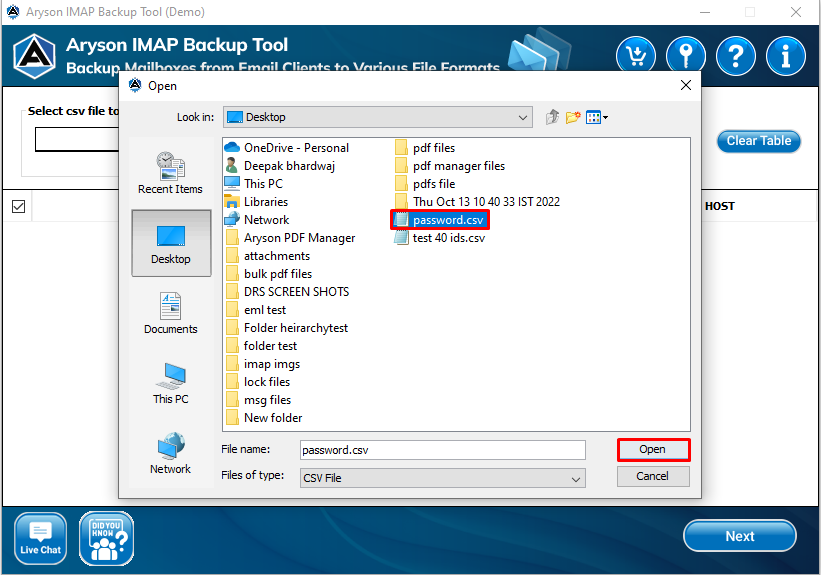The width and height of the screenshot is (821, 575).
Task: Open the view menu icon dropdown
Action: (x=596, y=117)
